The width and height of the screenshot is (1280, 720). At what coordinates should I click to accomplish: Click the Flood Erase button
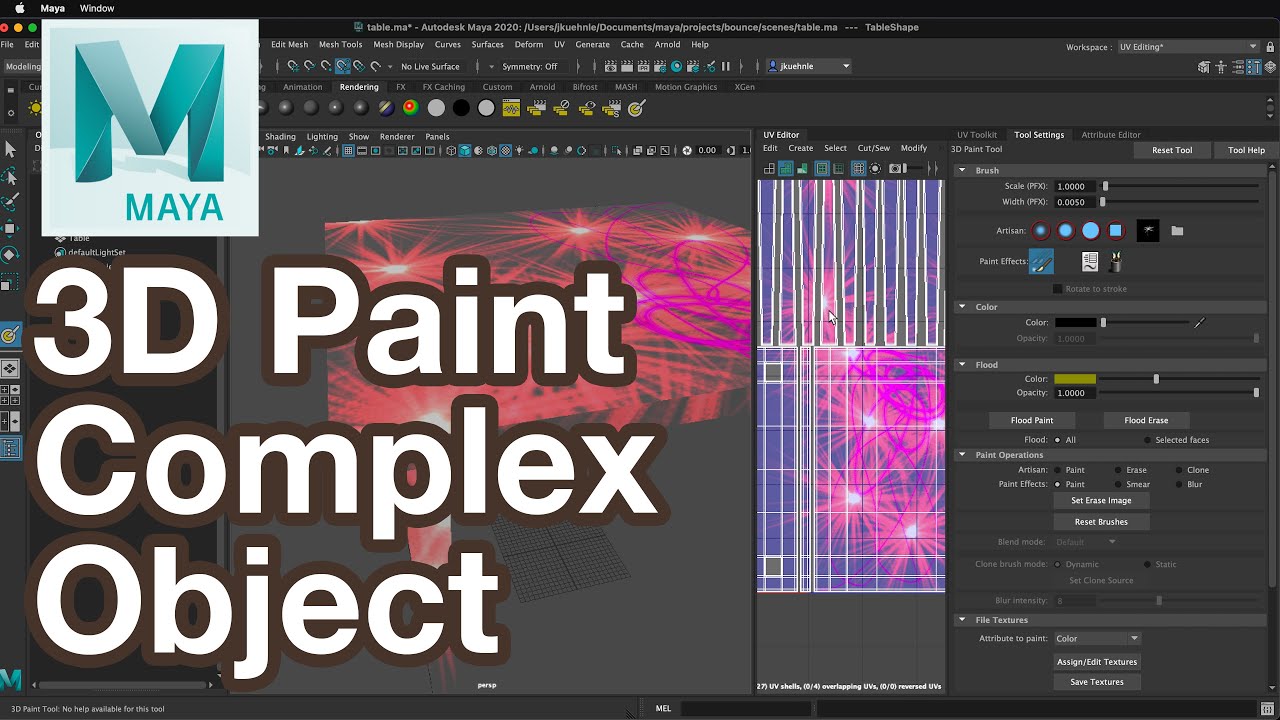tap(1146, 420)
